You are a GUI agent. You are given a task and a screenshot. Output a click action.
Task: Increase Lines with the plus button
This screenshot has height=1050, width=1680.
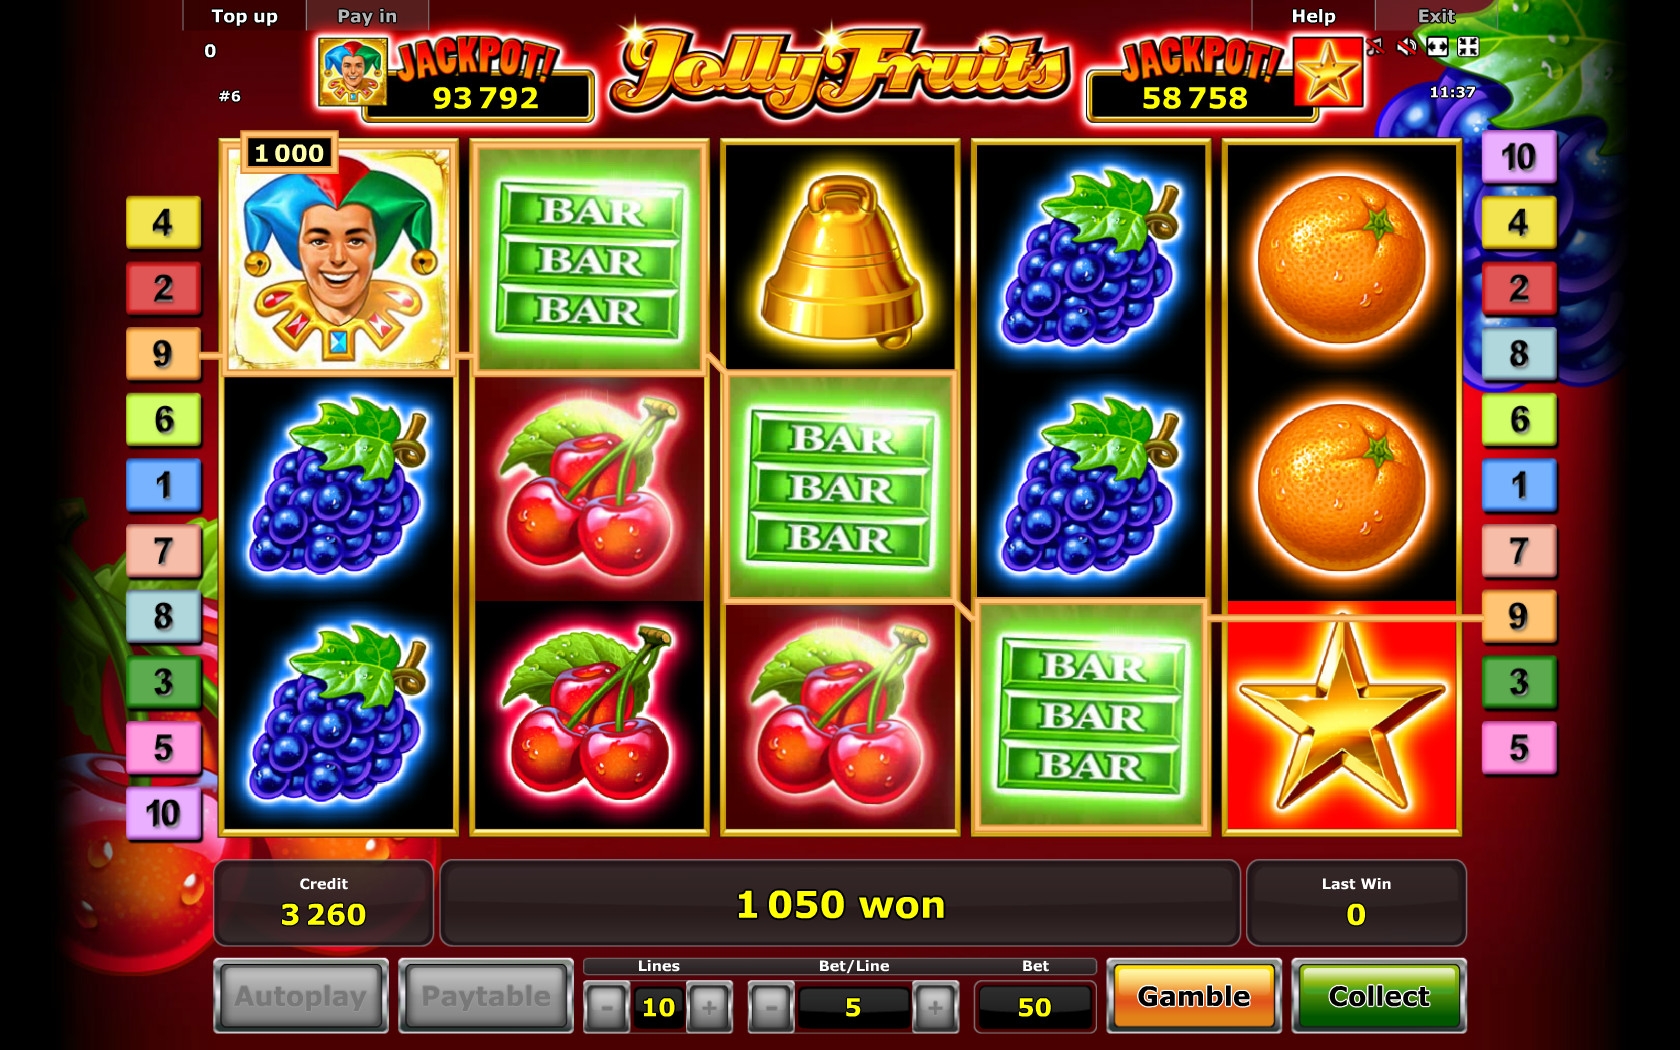(709, 1007)
